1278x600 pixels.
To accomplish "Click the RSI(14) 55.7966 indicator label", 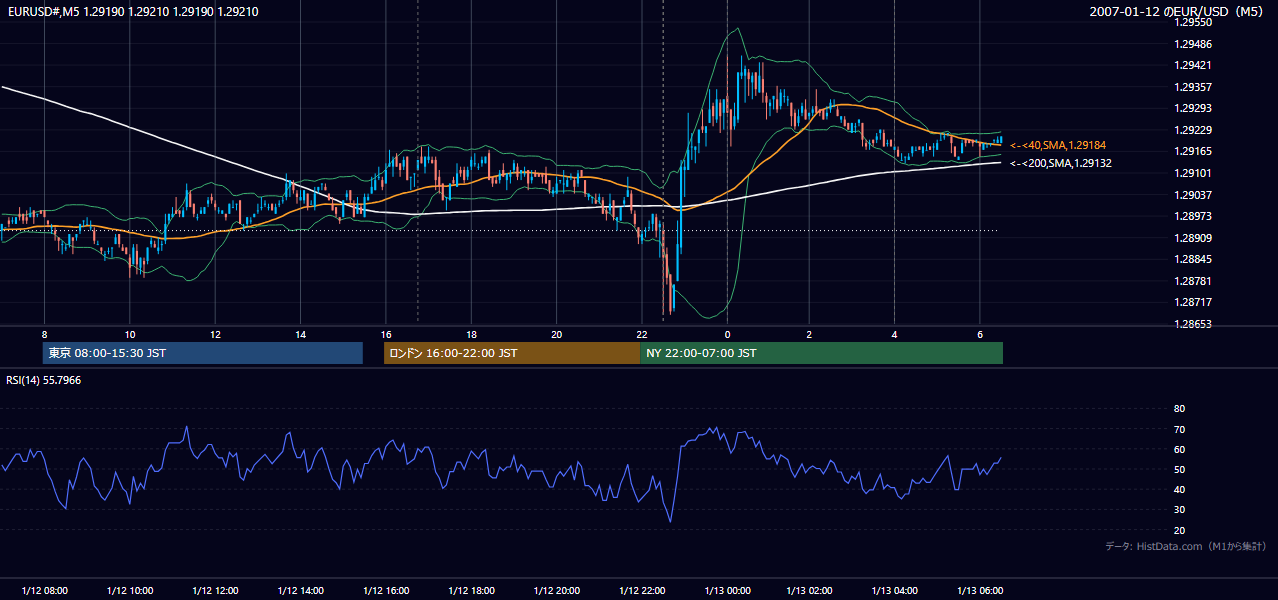I will pos(44,380).
